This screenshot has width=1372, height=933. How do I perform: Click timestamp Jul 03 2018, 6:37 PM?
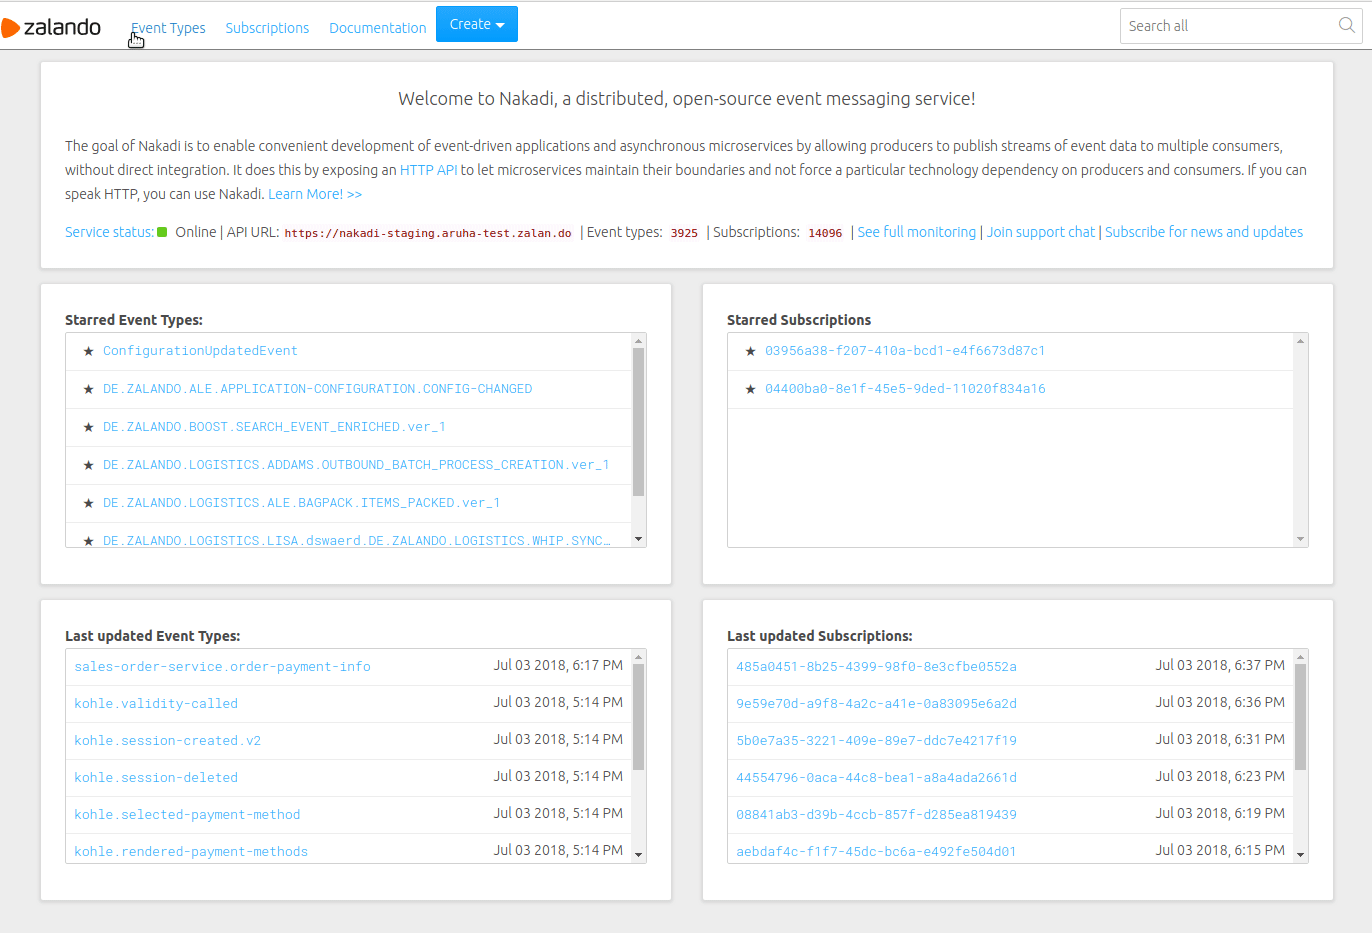coord(1220,665)
